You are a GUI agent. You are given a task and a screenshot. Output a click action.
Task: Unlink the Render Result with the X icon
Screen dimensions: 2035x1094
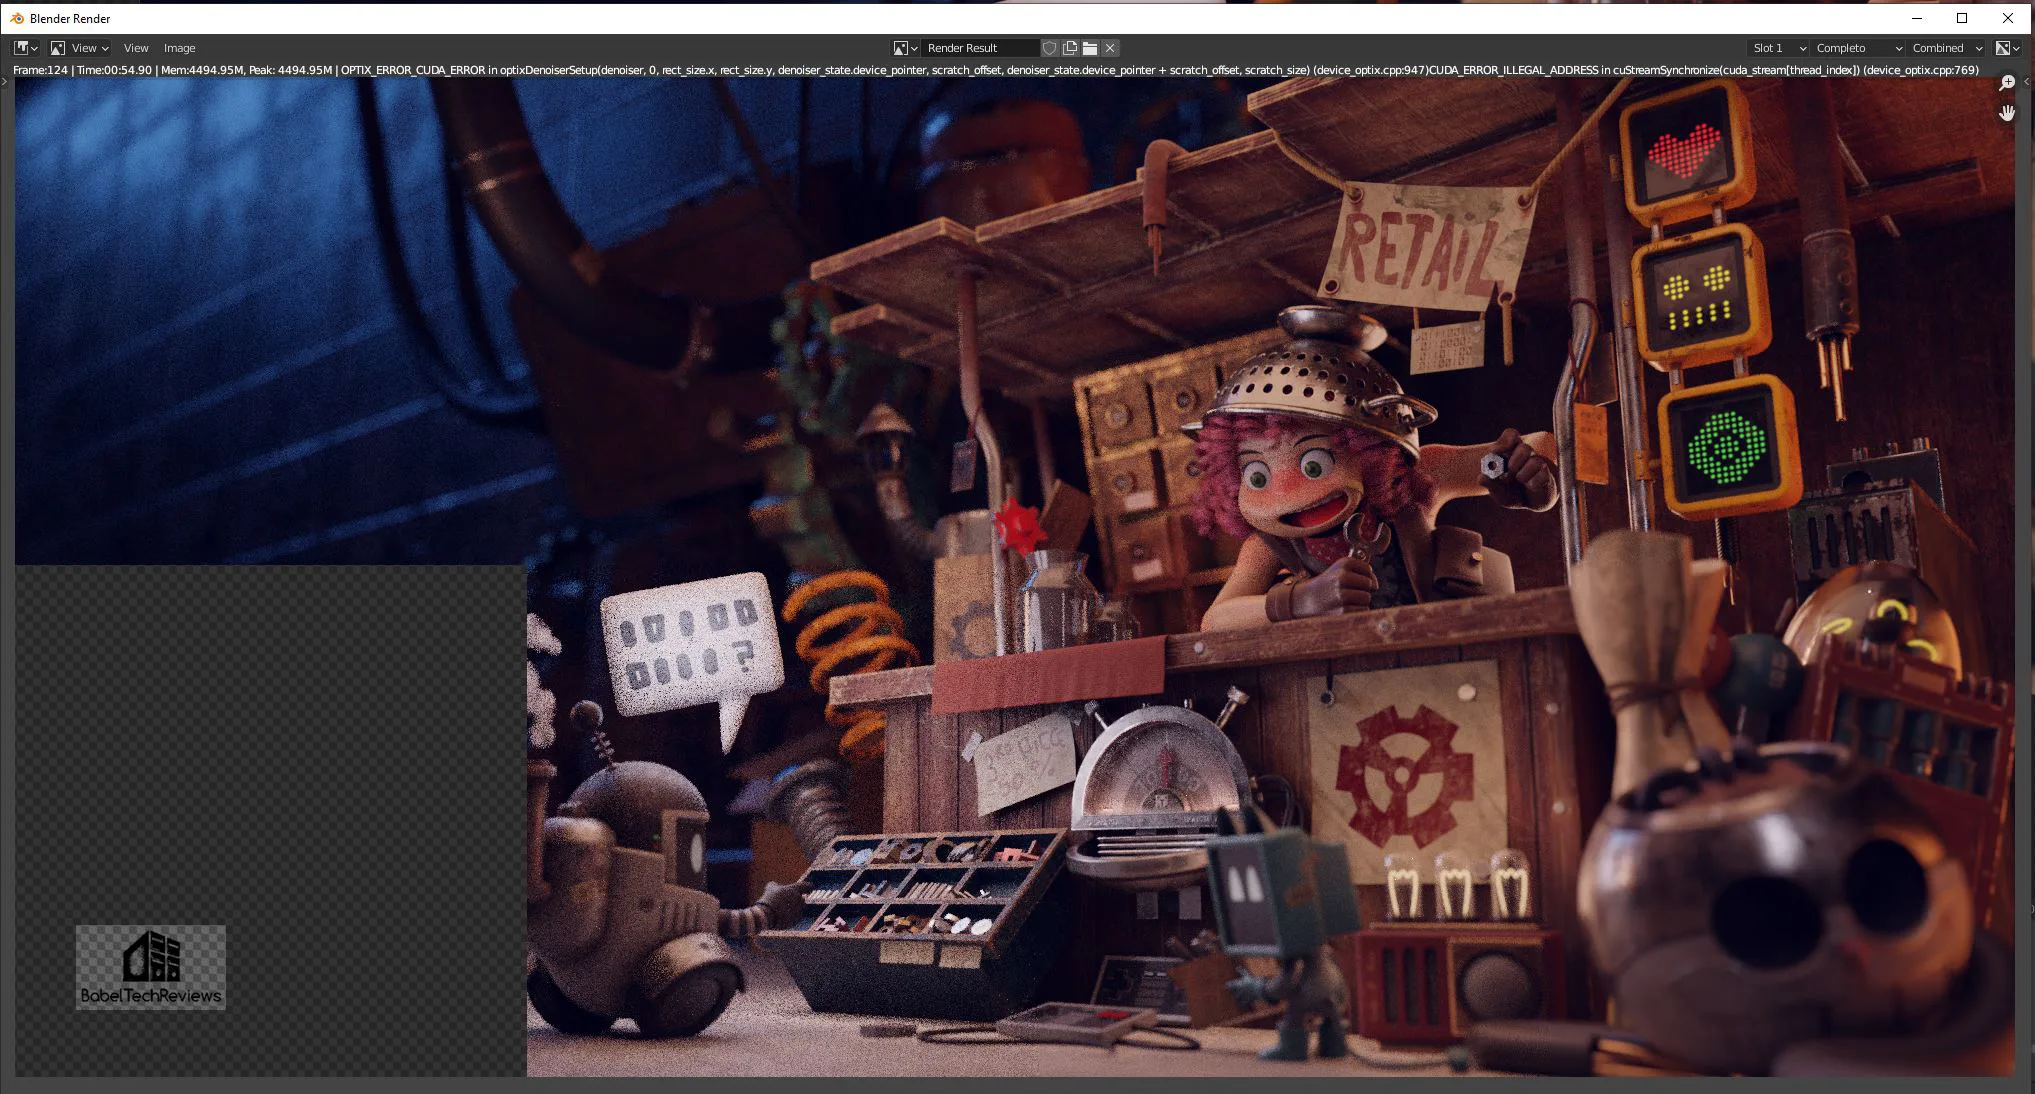click(x=1110, y=48)
